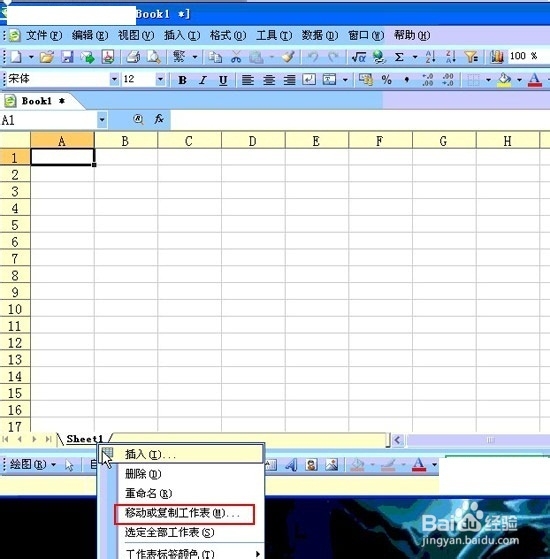The image size is (550, 559).
Task: Jump to the first sheet tab
Action: (5, 439)
